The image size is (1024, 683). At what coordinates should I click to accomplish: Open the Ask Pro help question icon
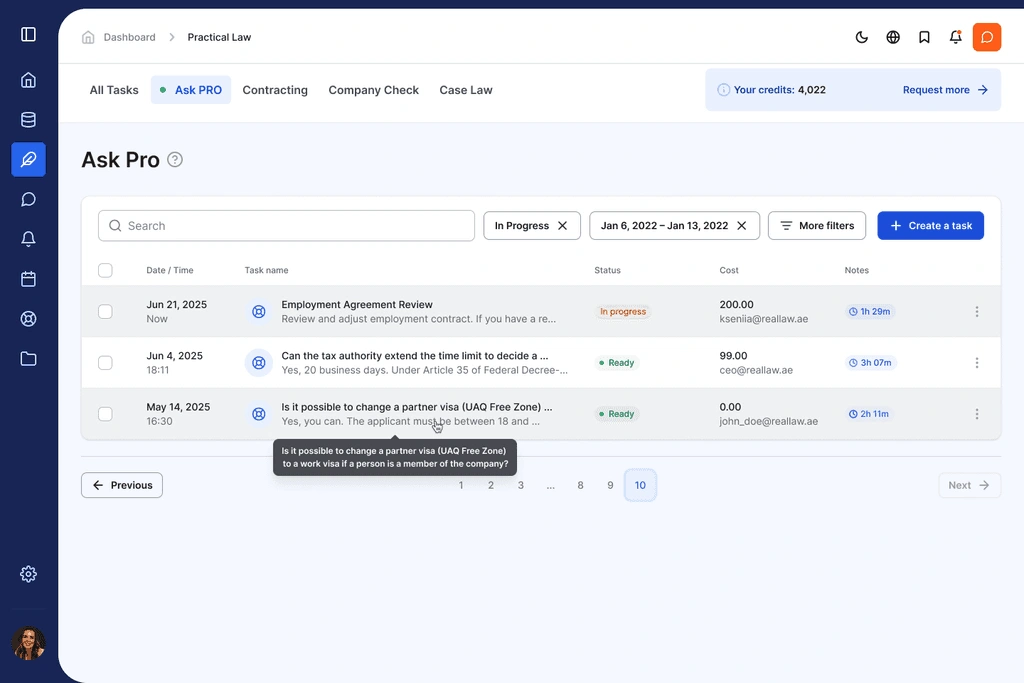175,160
